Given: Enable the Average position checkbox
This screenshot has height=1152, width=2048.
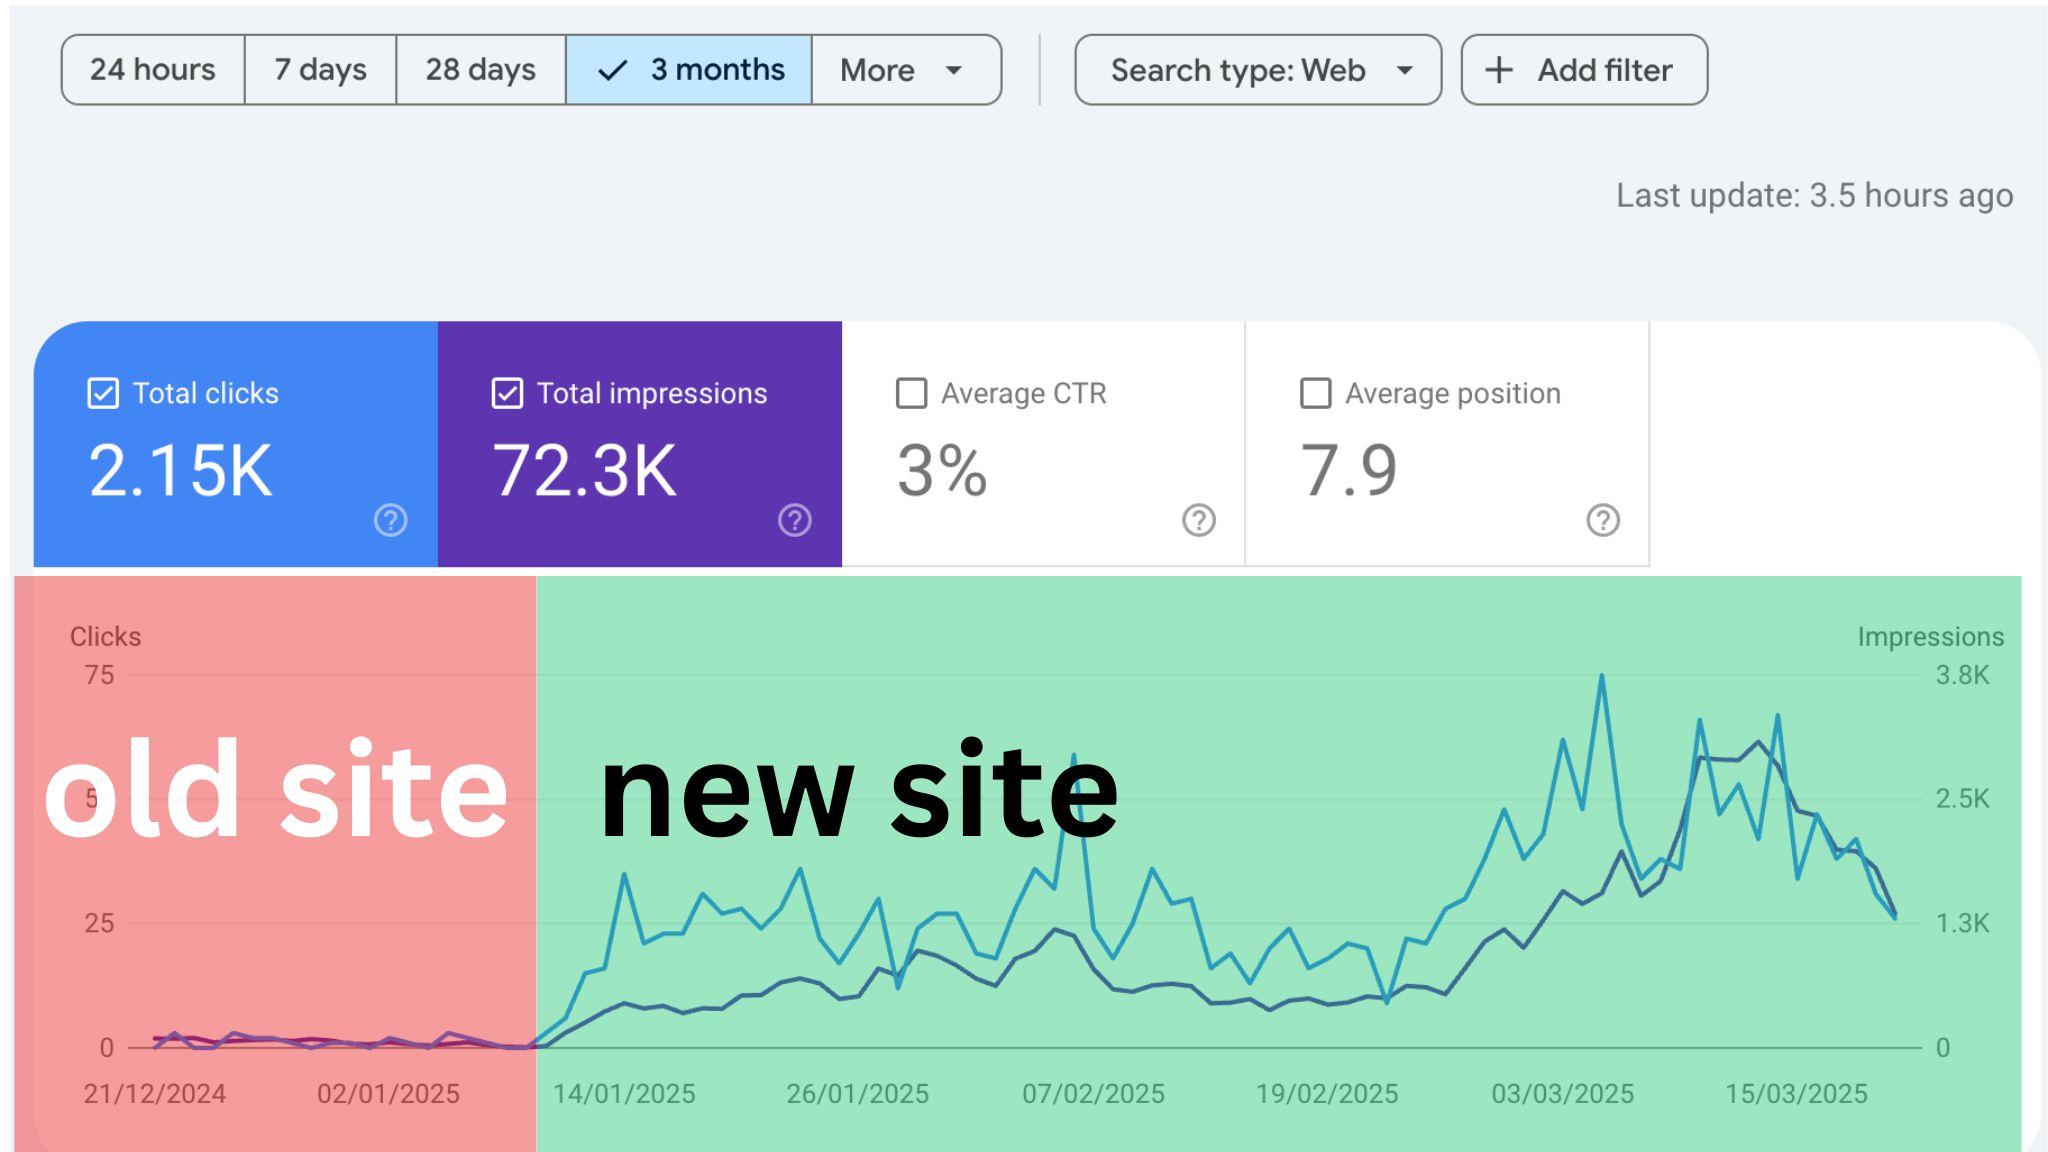Looking at the screenshot, I should [x=1314, y=393].
